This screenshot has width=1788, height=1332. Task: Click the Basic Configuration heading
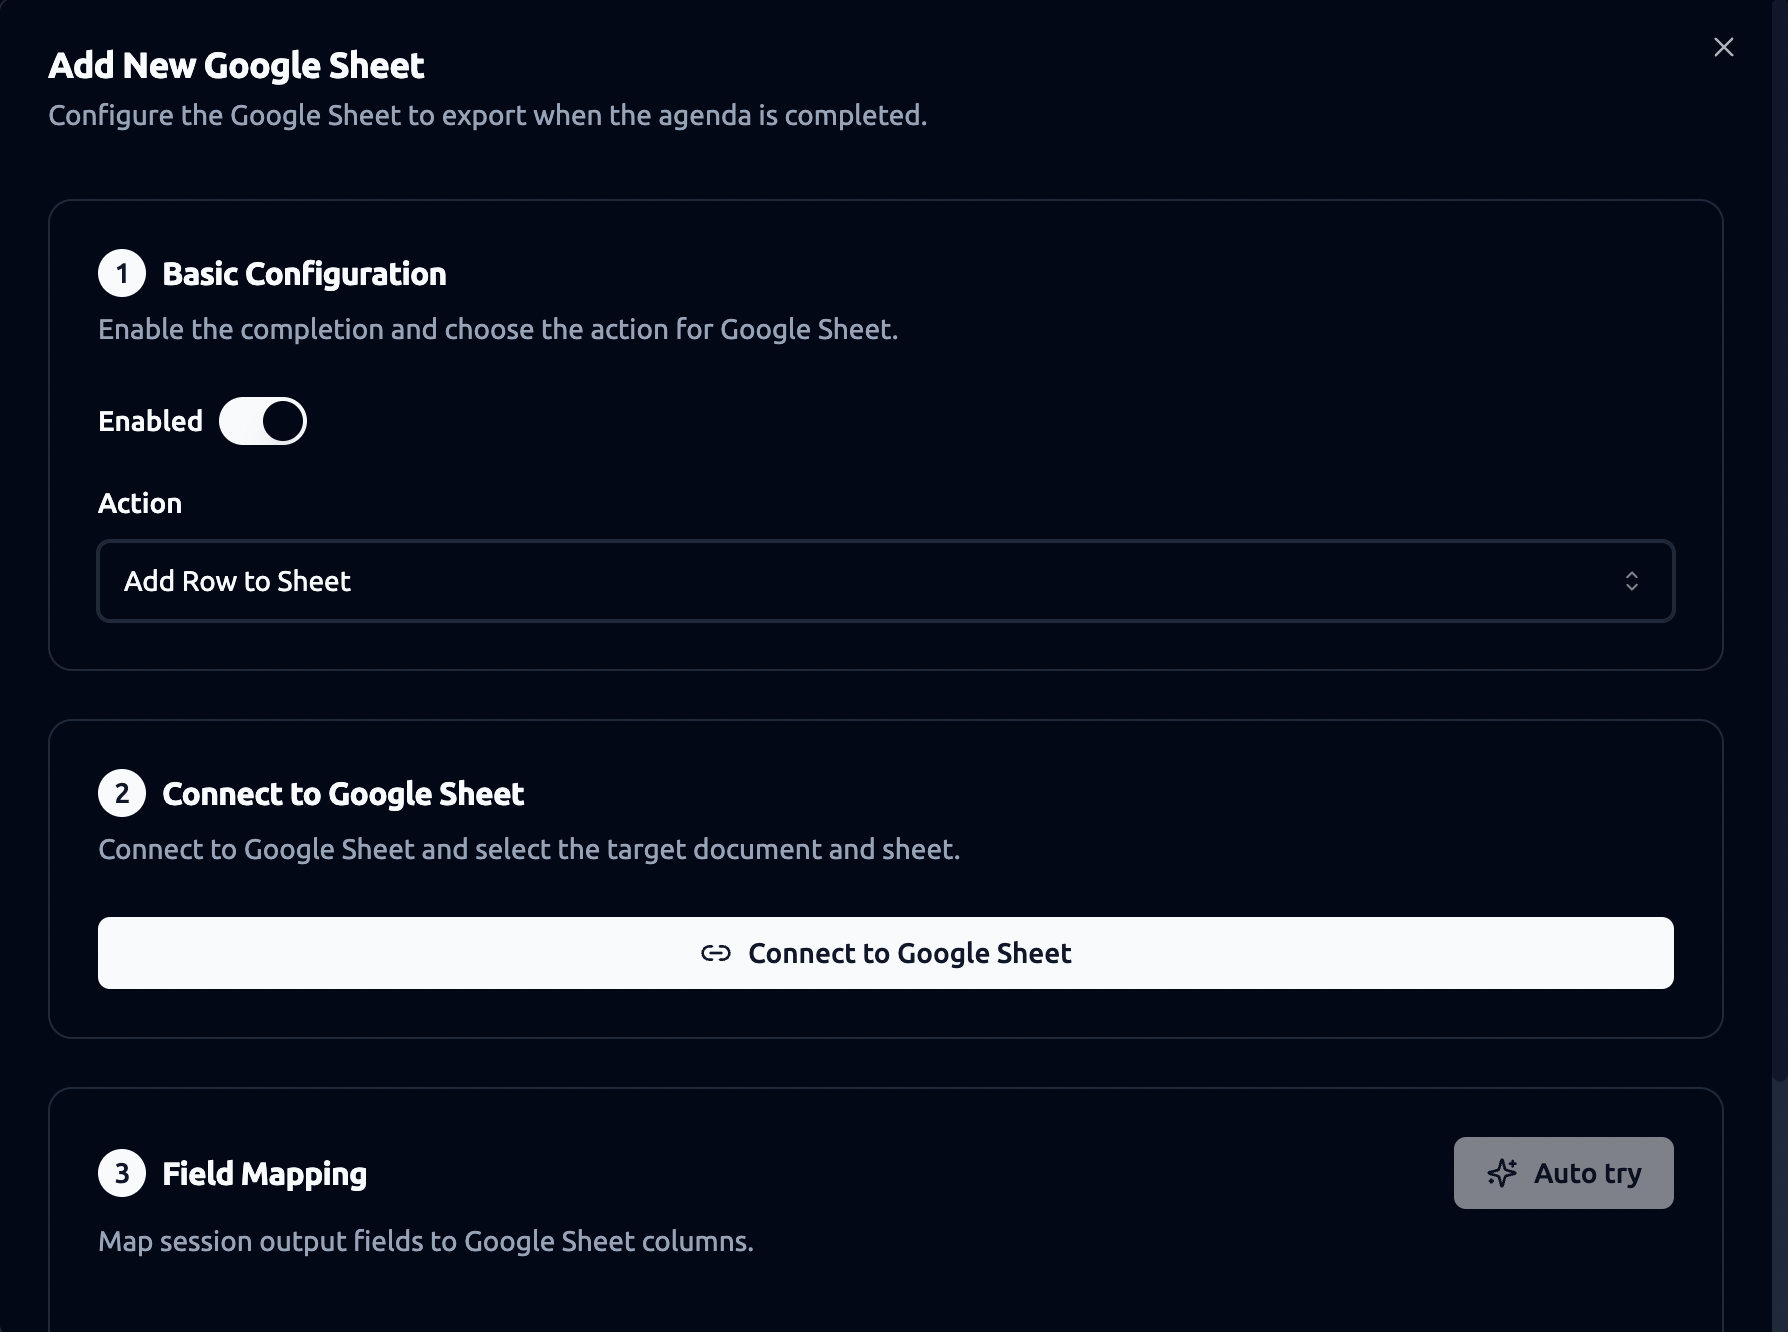[304, 274]
